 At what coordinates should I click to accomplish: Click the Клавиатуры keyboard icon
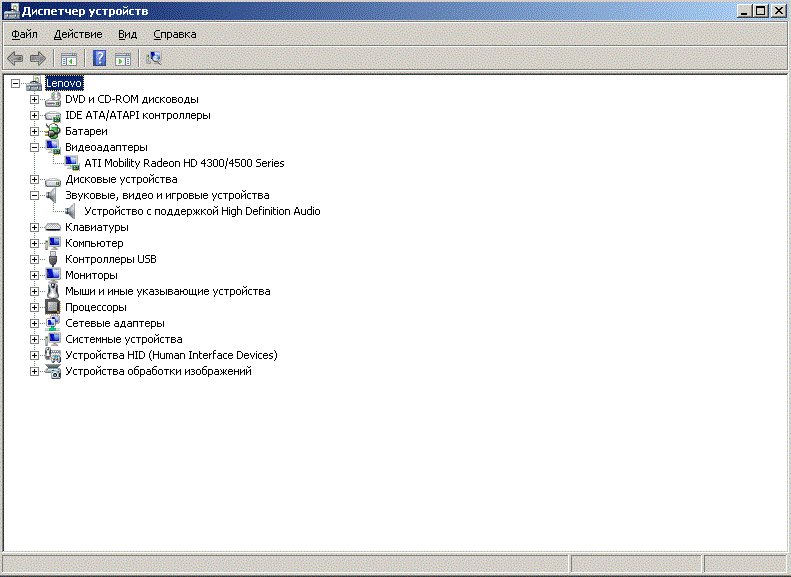pyautogui.click(x=53, y=227)
